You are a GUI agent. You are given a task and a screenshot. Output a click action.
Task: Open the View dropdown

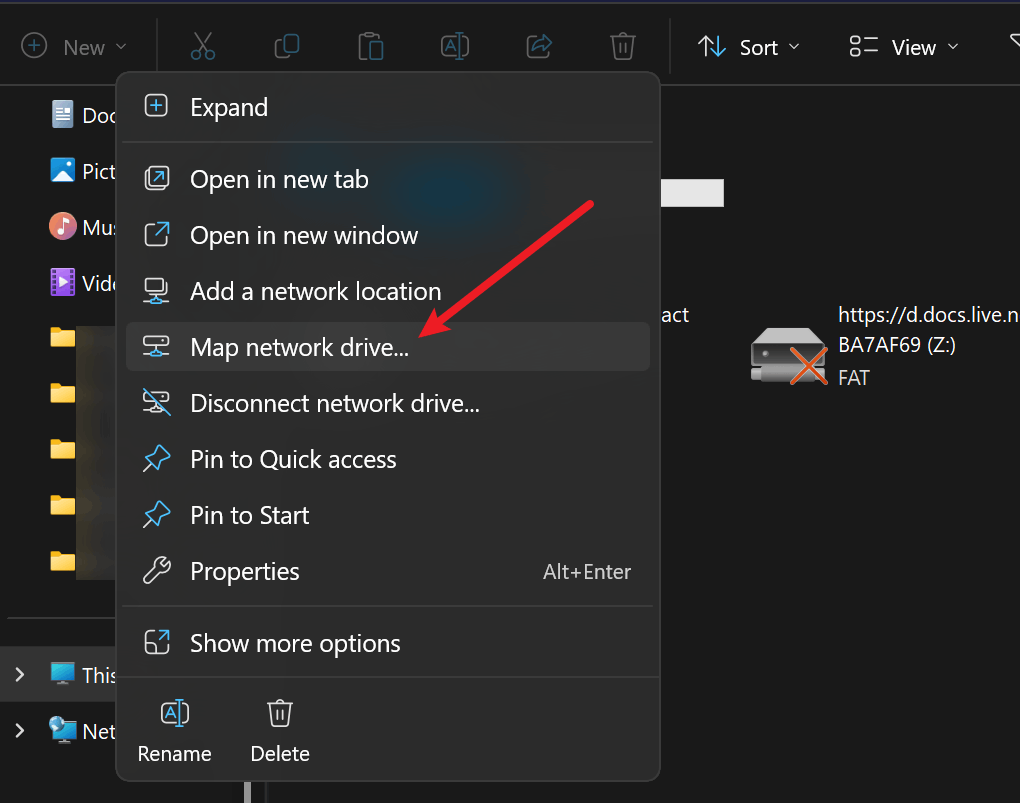click(904, 47)
